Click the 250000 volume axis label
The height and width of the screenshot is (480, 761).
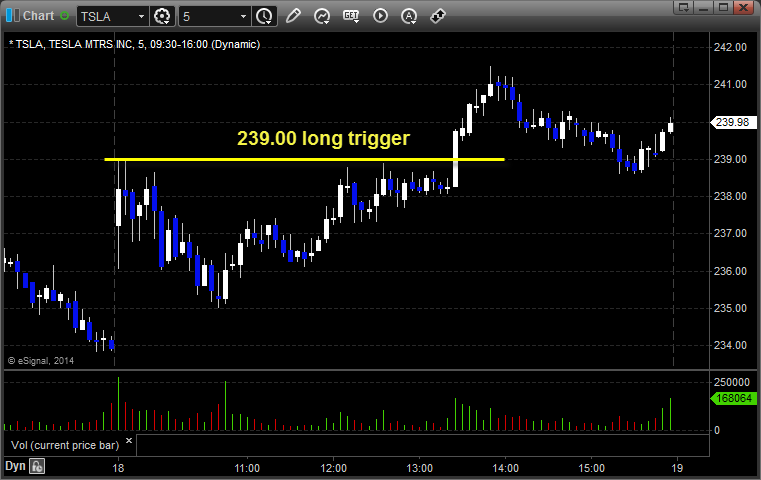732,382
